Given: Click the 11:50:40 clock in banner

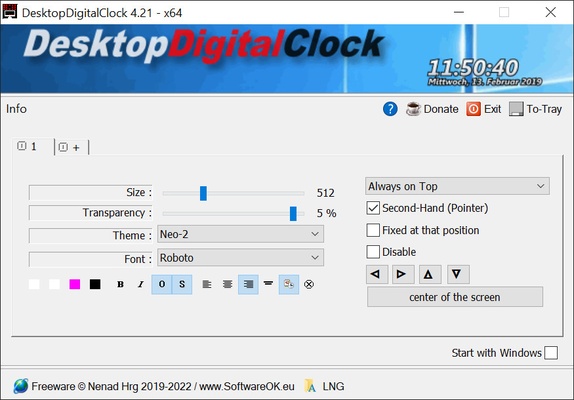Looking at the screenshot, I should point(473,68).
